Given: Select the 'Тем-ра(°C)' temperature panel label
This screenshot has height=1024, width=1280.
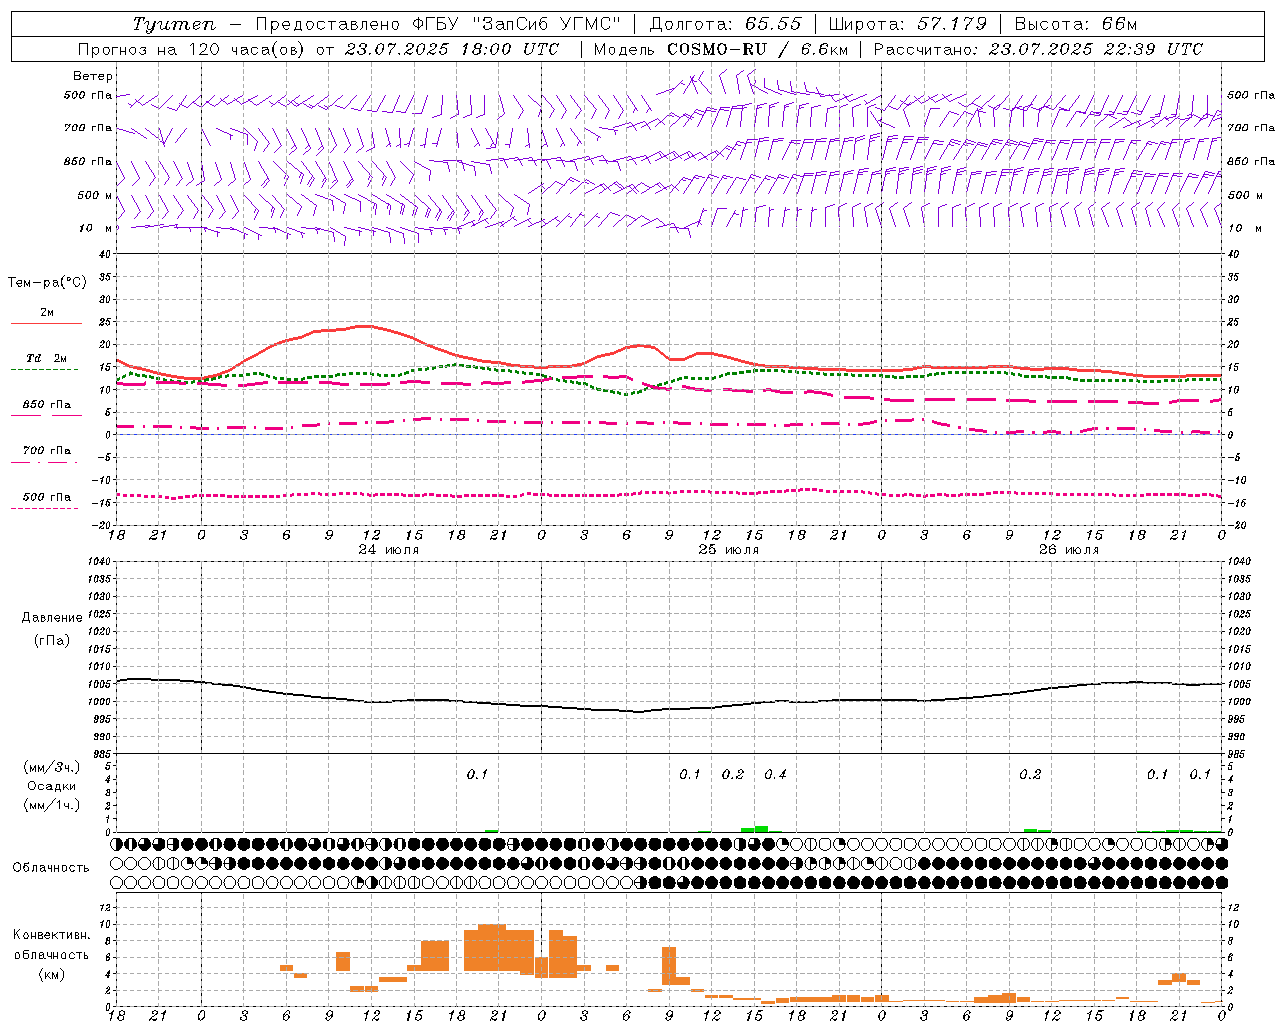Looking at the screenshot, I should 47,283.
